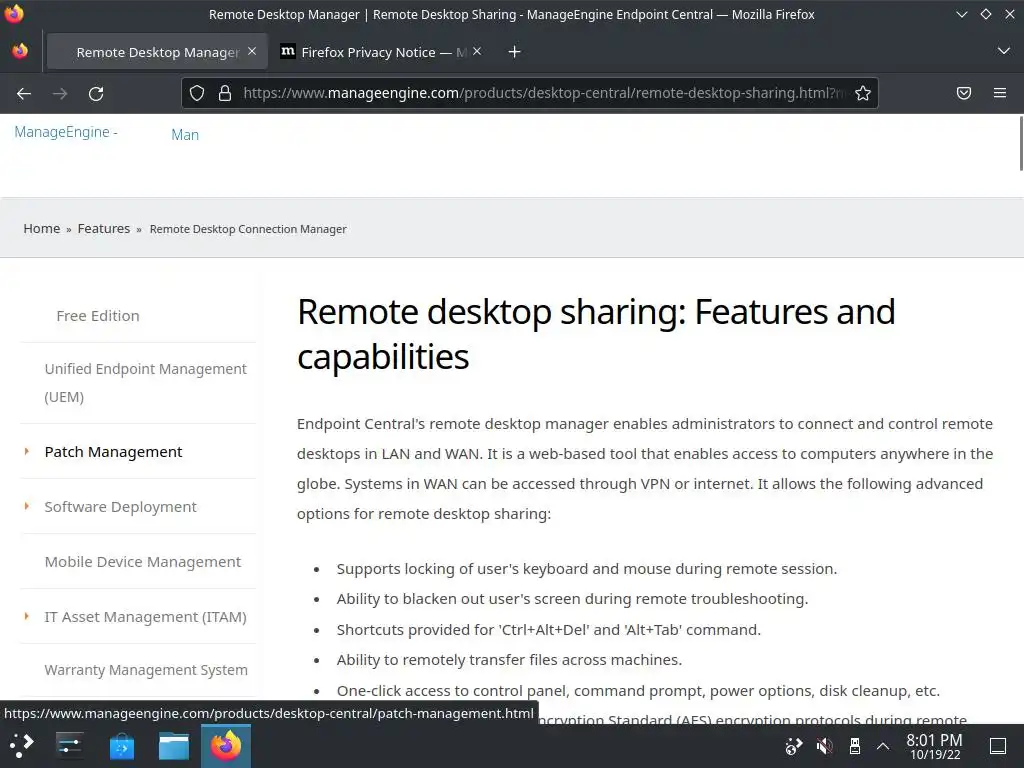Image resolution: width=1024 pixels, height=768 pixels.
Task: Click heading 'Remote desktop sharing: Features and capabilities'
Action: point(596,334)
